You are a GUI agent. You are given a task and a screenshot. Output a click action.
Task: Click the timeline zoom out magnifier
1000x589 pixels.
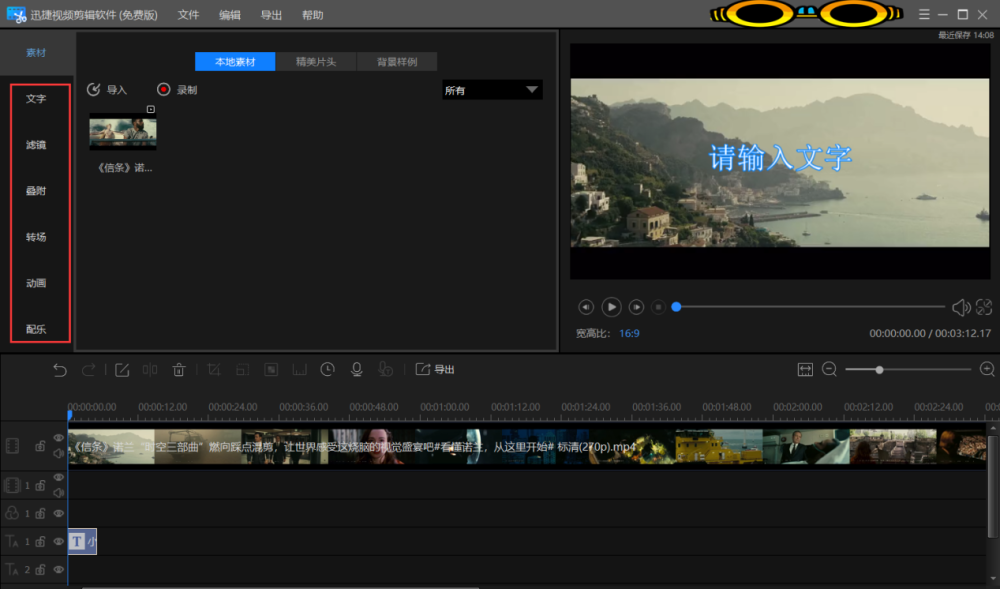point(829,370)
